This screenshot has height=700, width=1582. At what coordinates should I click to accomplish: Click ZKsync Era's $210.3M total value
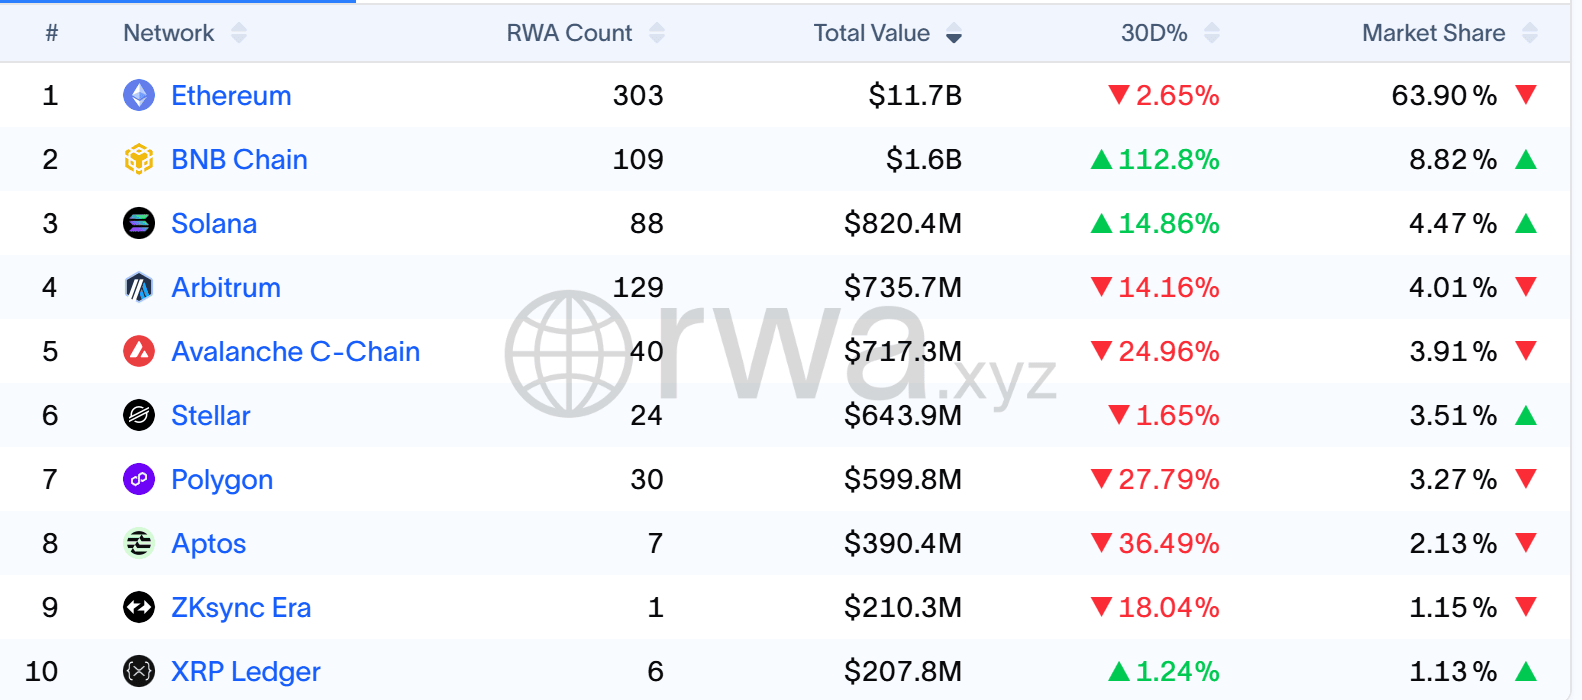(x=903, y=607)
